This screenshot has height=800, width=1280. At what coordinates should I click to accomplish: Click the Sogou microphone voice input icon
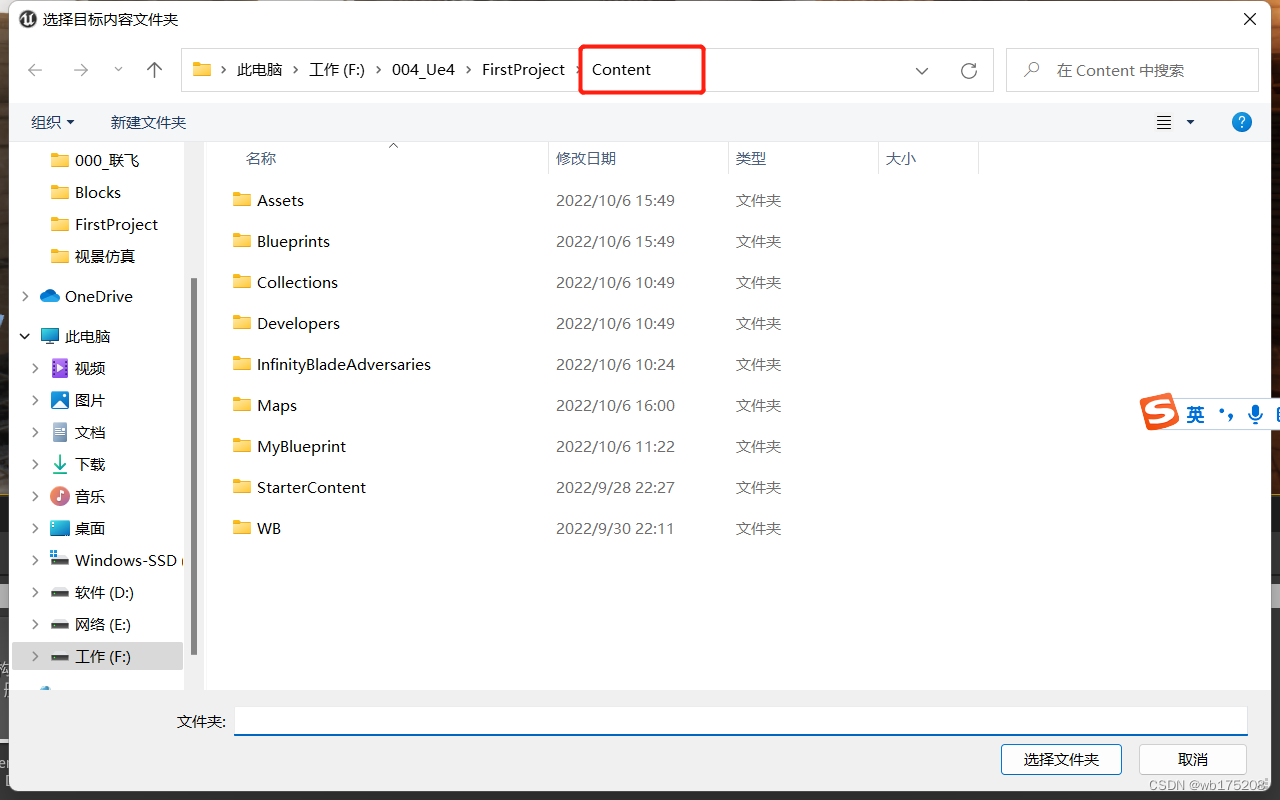[1256, 413]
